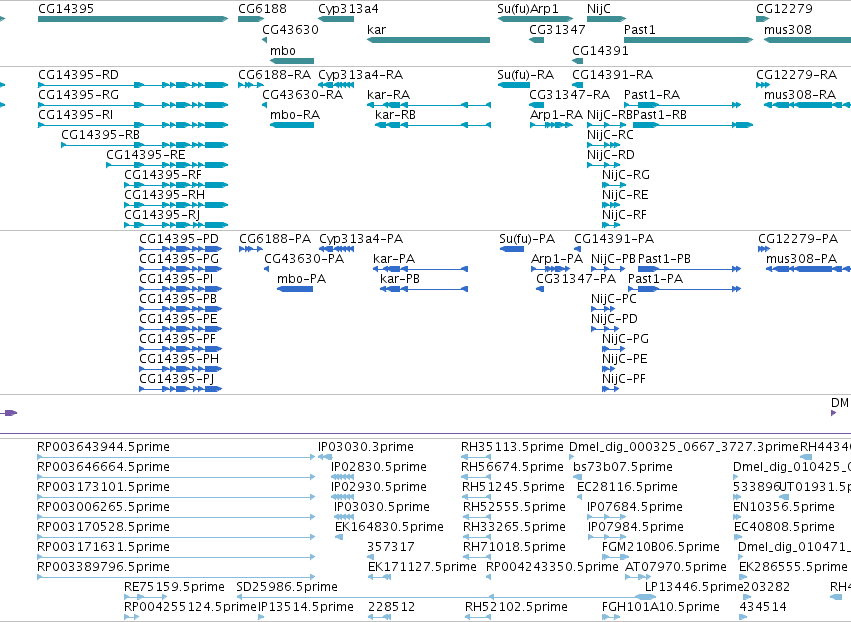Screen dimensions: 851x622
Task: Click feature 434514
Action: pos(763,607)
